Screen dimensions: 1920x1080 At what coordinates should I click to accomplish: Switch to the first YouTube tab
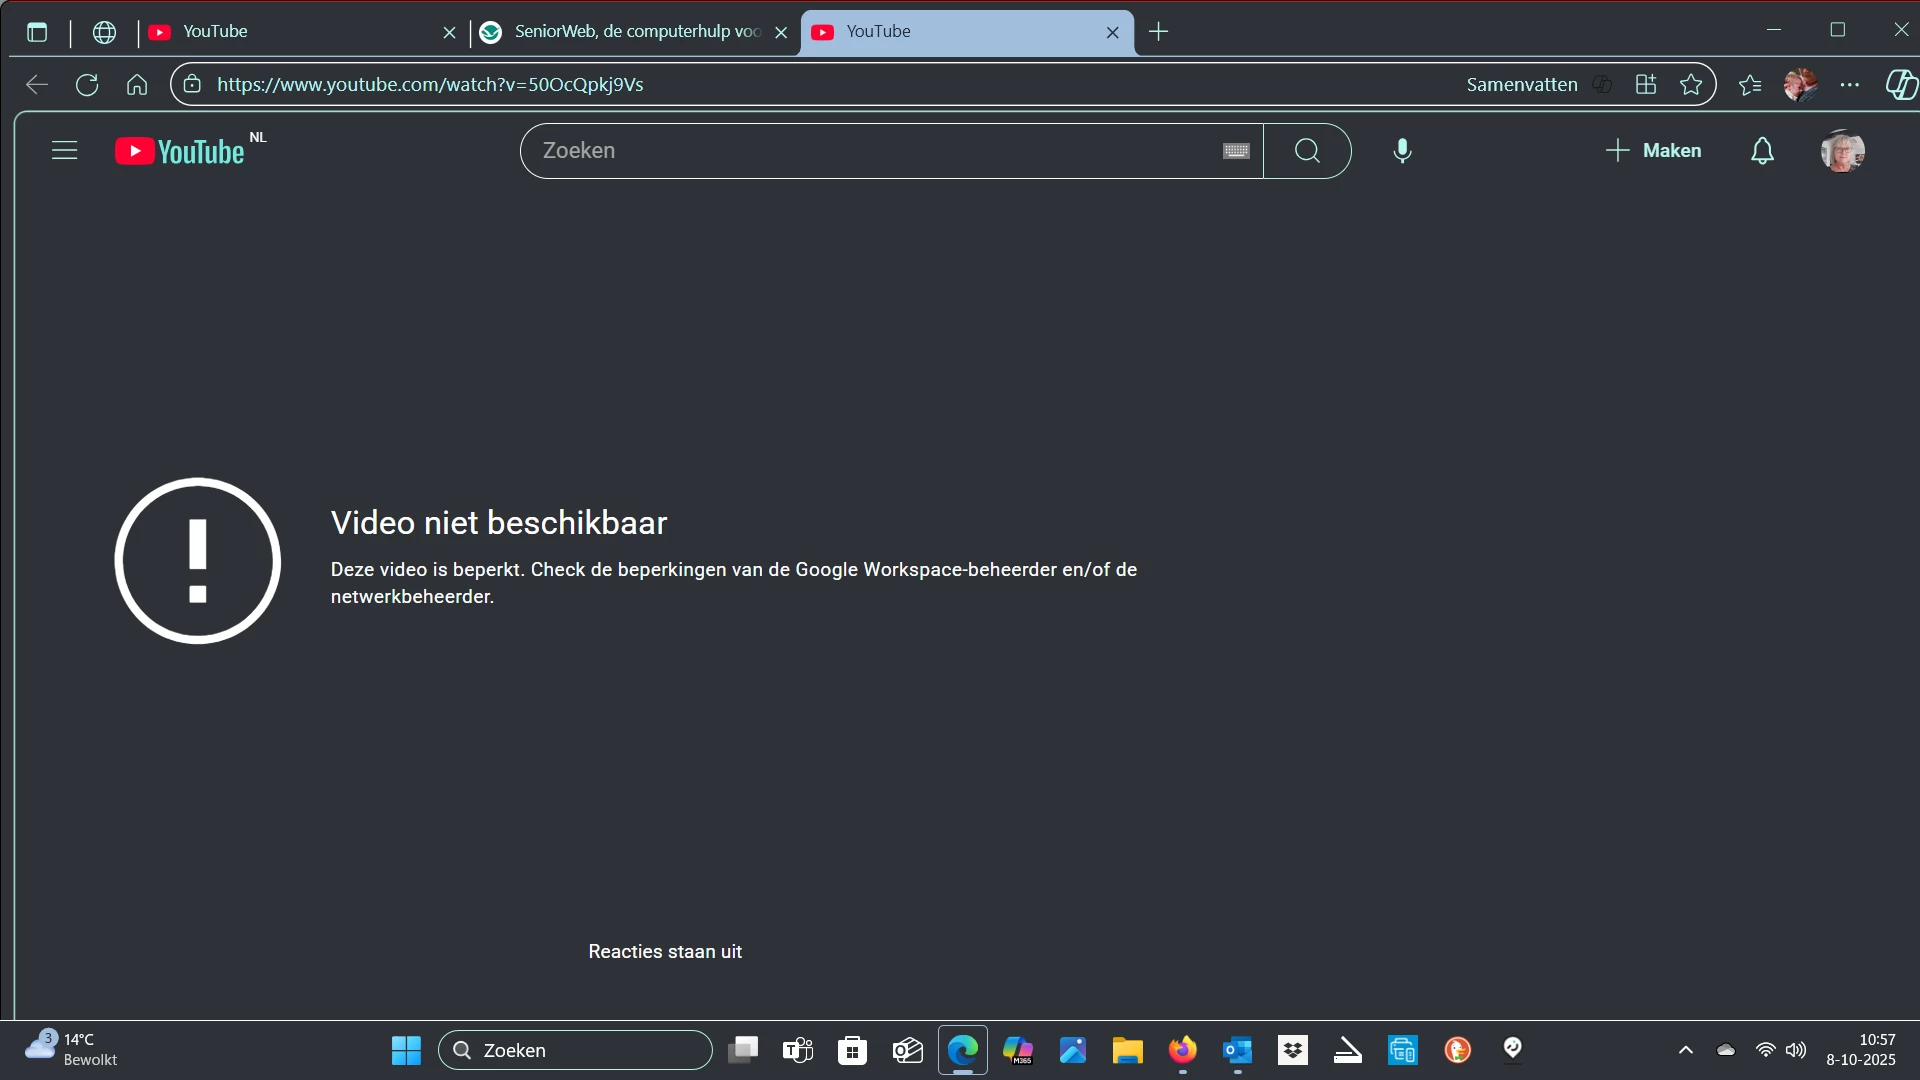(x=290, y=32)
